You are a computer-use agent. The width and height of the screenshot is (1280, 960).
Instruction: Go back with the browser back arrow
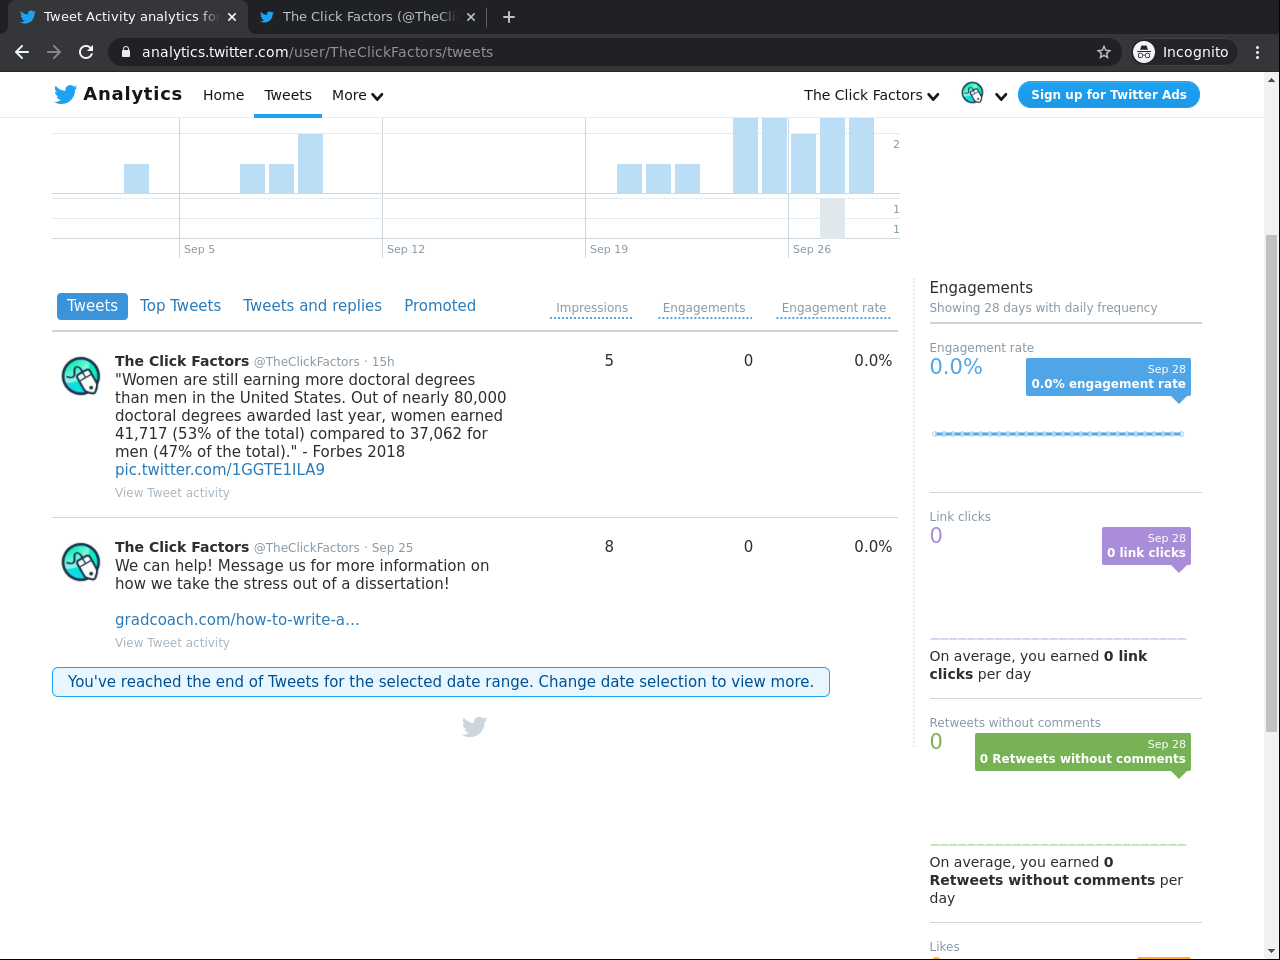[x=22, y=52]
